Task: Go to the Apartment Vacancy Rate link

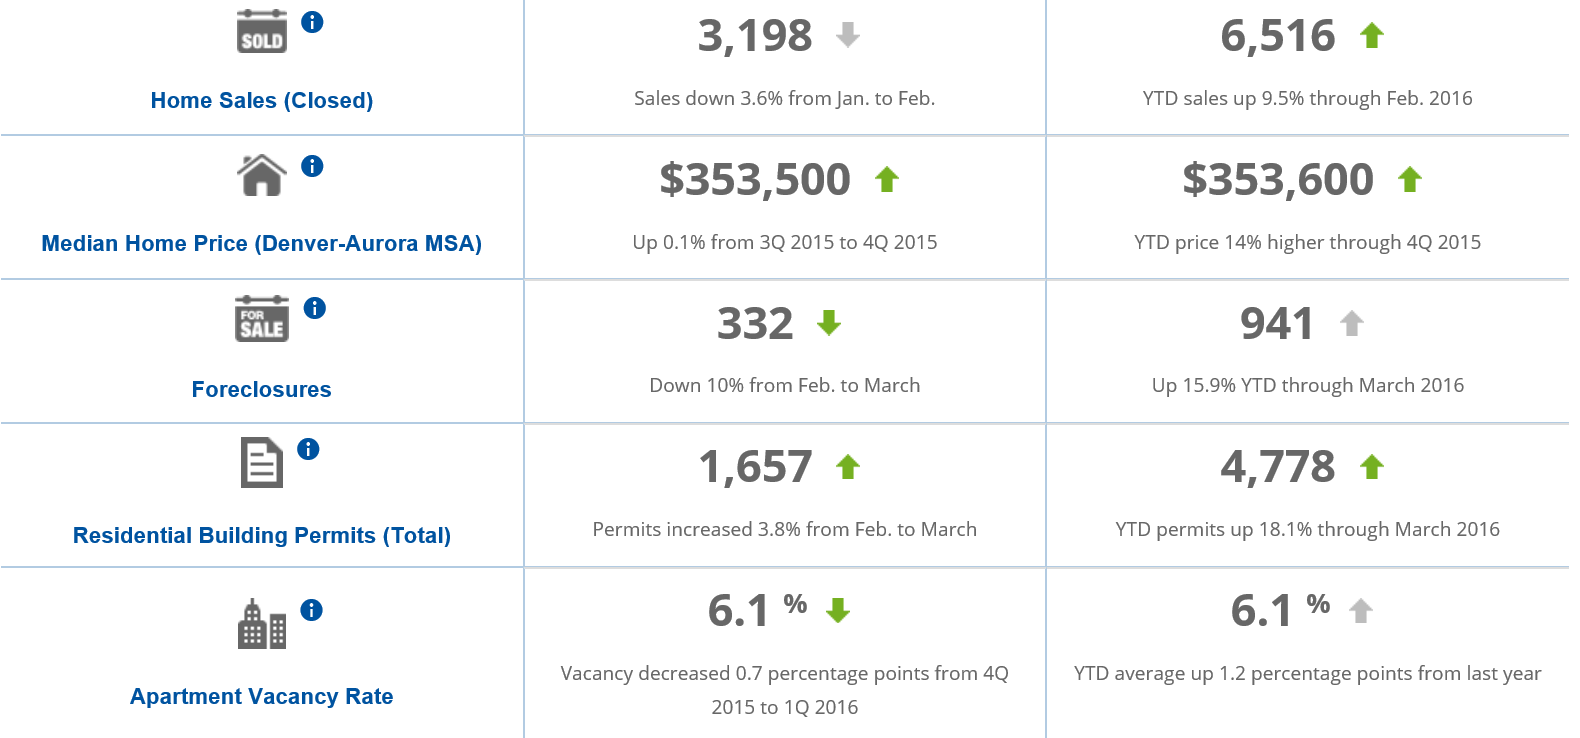Action: (262, 697)
